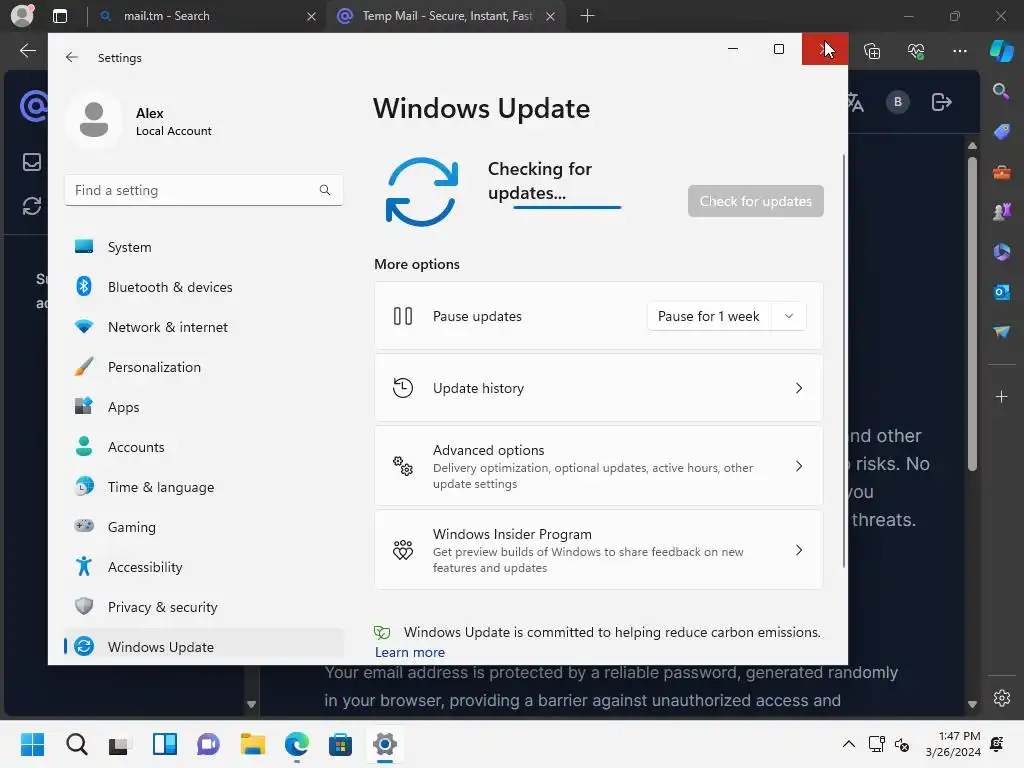Select Apps in Settings sidebar
Screen dimensions: 1024x768
point(204,407)
